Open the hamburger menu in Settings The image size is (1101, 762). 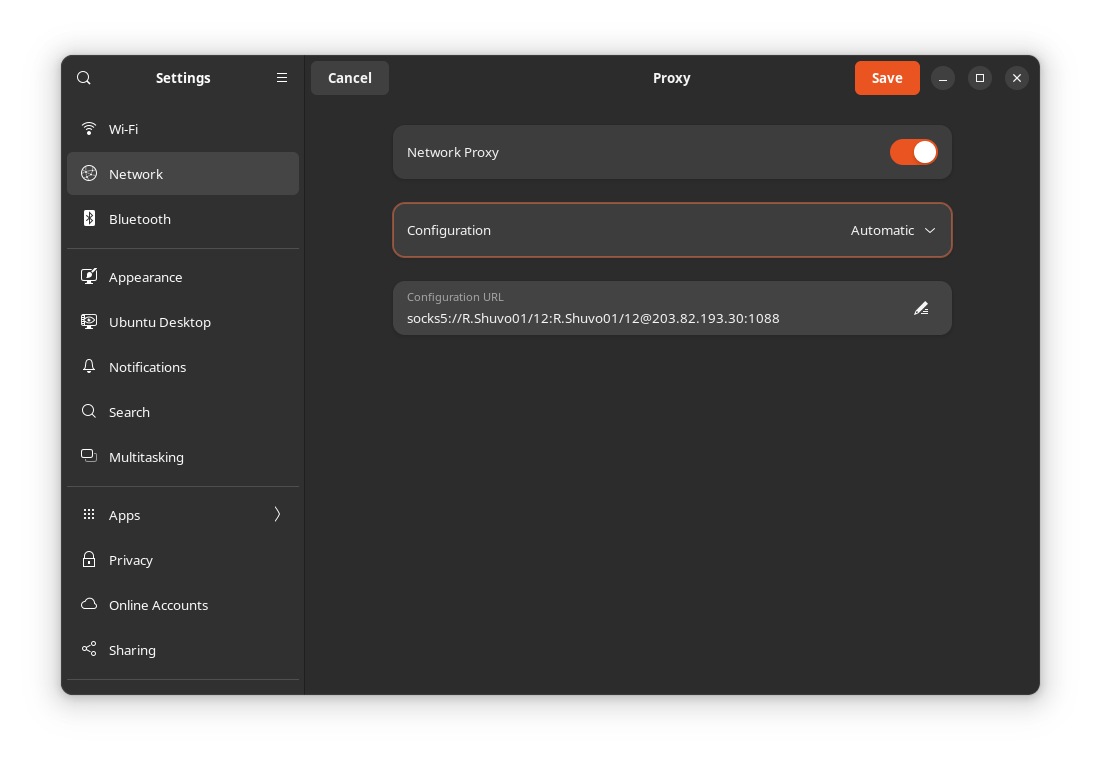(281, 77)
